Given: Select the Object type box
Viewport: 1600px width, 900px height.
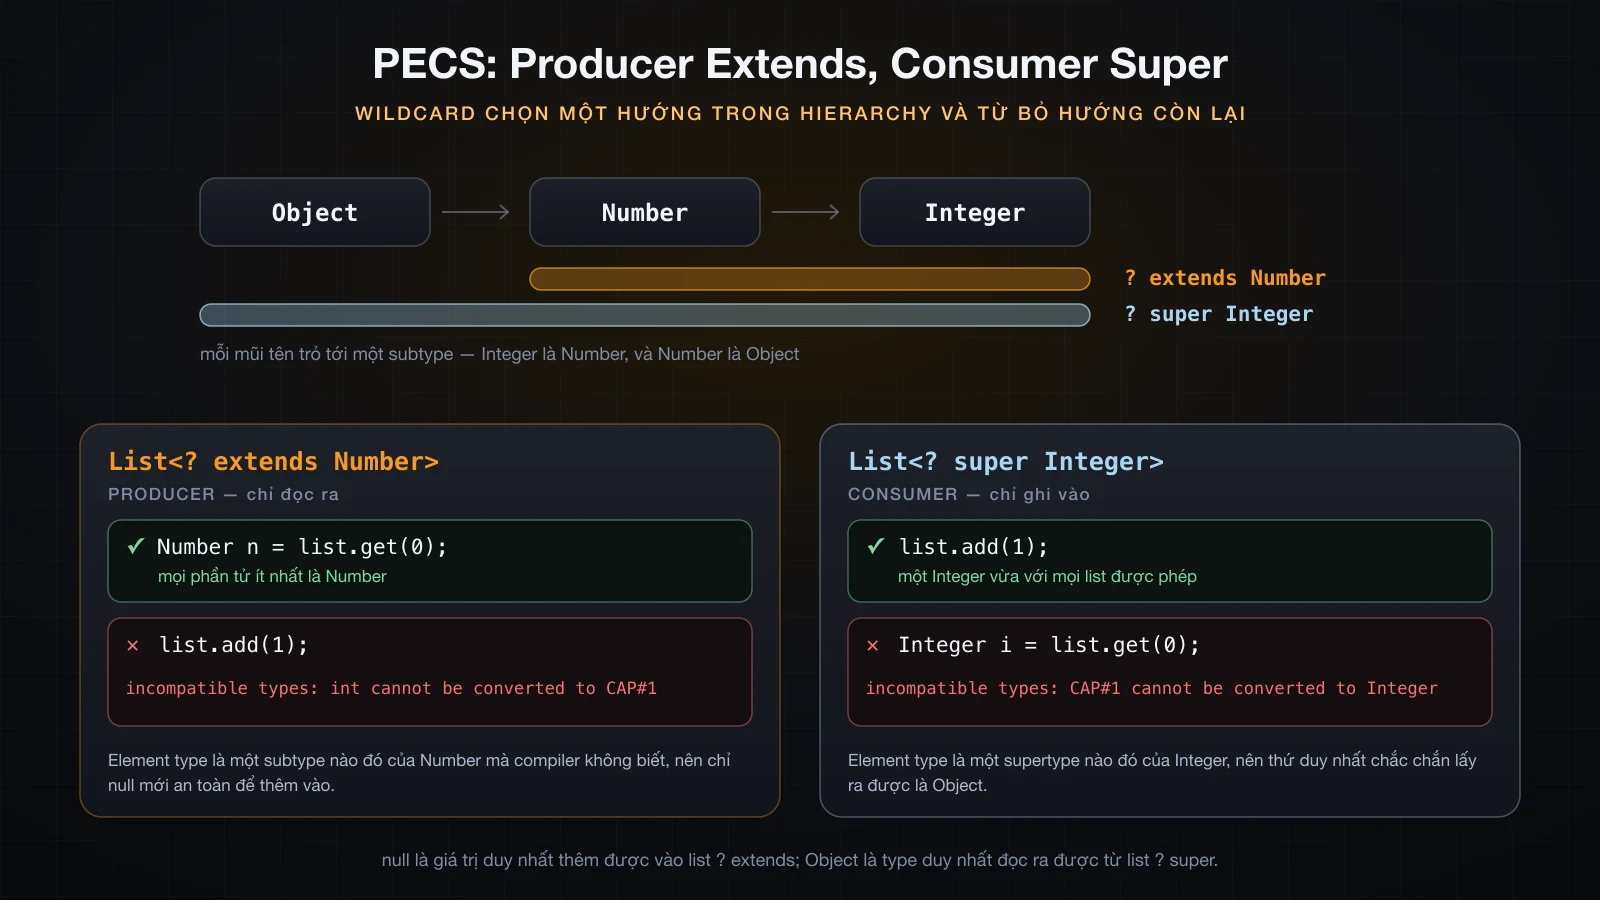Looking at the screenshot, I should [315, 212].
